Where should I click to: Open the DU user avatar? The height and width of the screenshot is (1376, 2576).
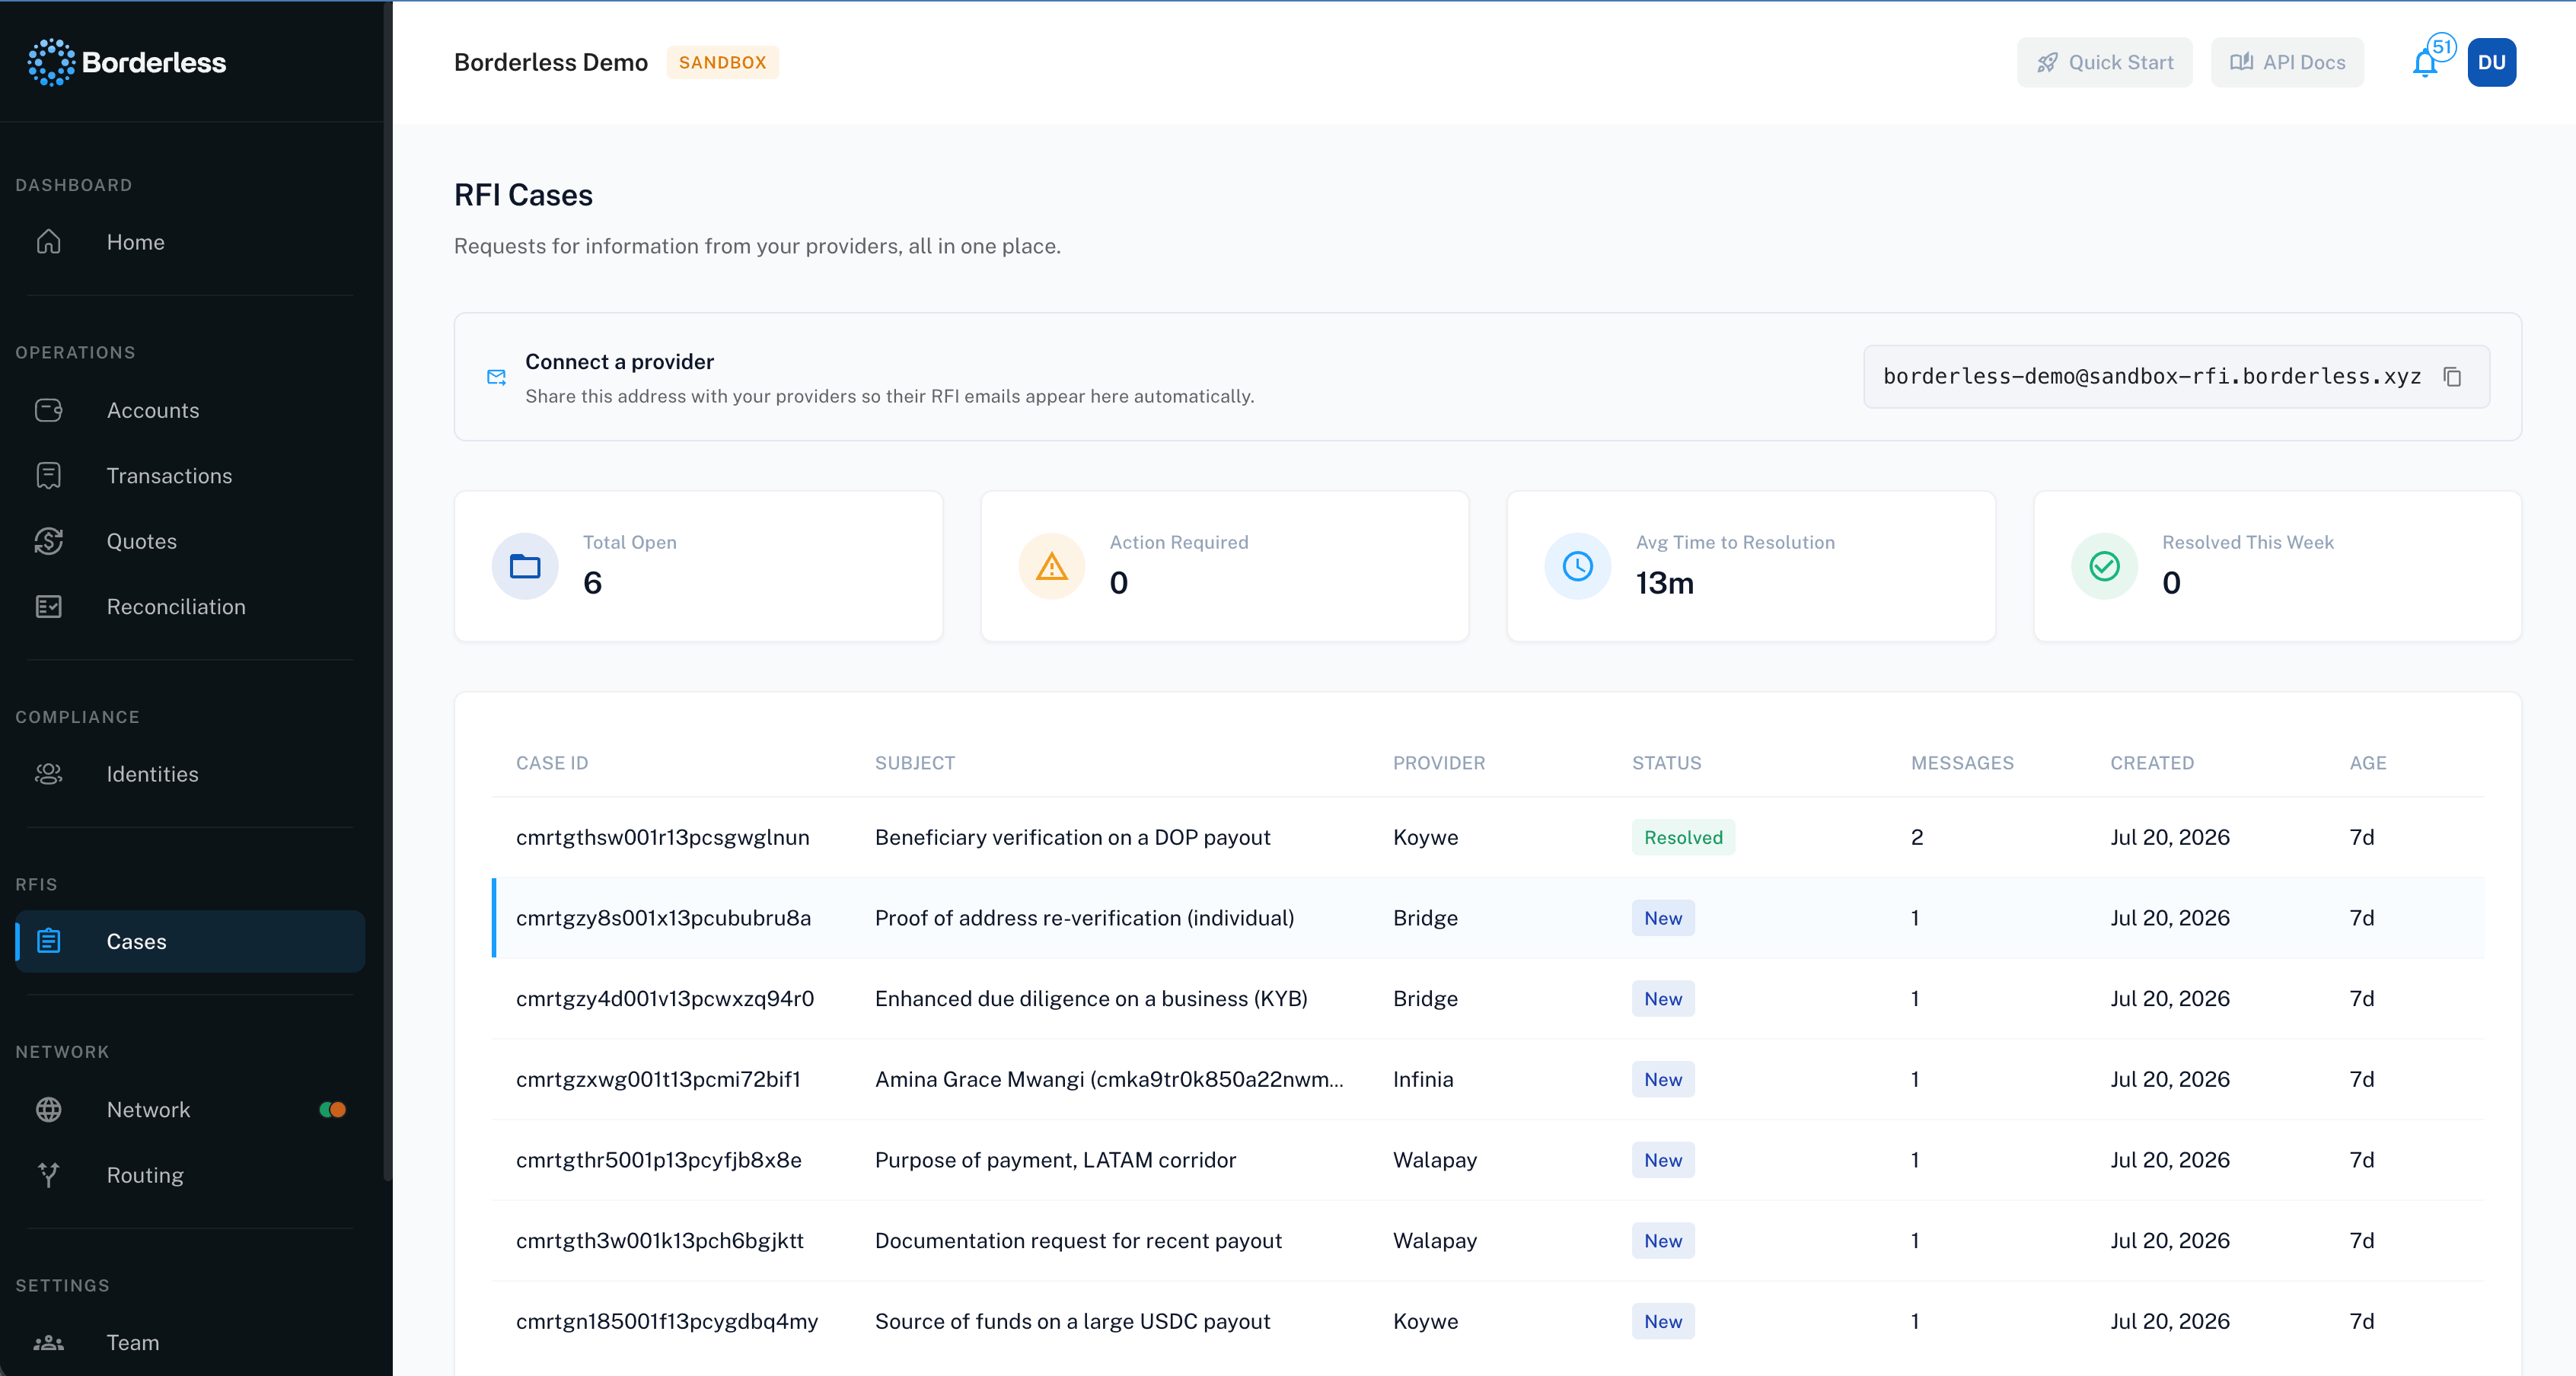pyautogui.click(x=2492, y=62)
